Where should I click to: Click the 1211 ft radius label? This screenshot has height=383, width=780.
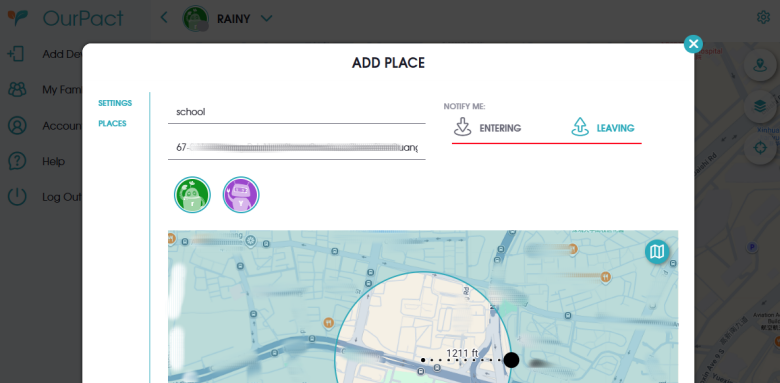click(x=462, y=353)
